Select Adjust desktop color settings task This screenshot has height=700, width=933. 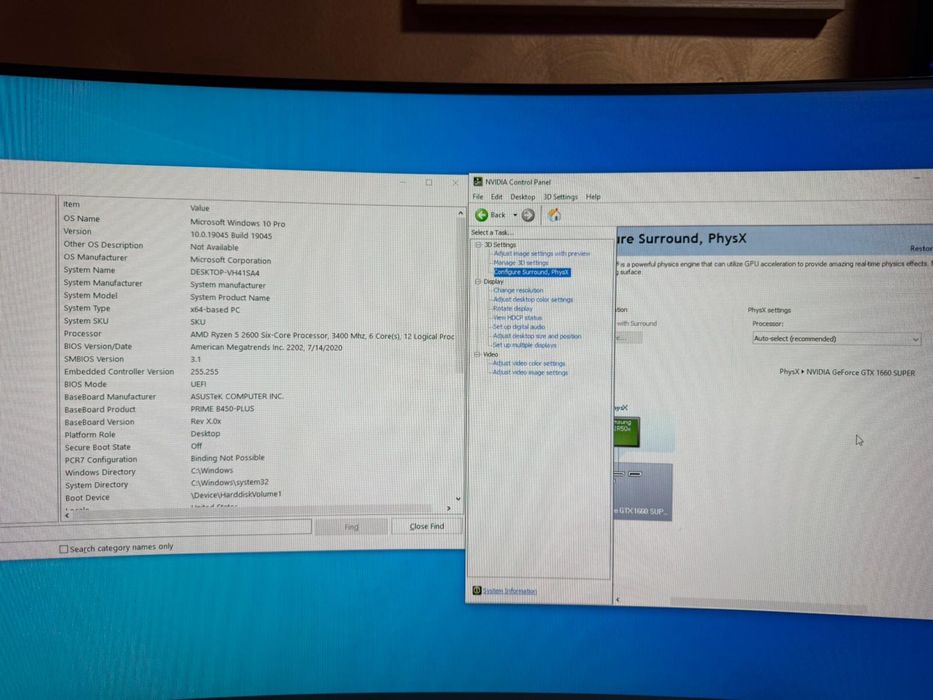point(533,299)
